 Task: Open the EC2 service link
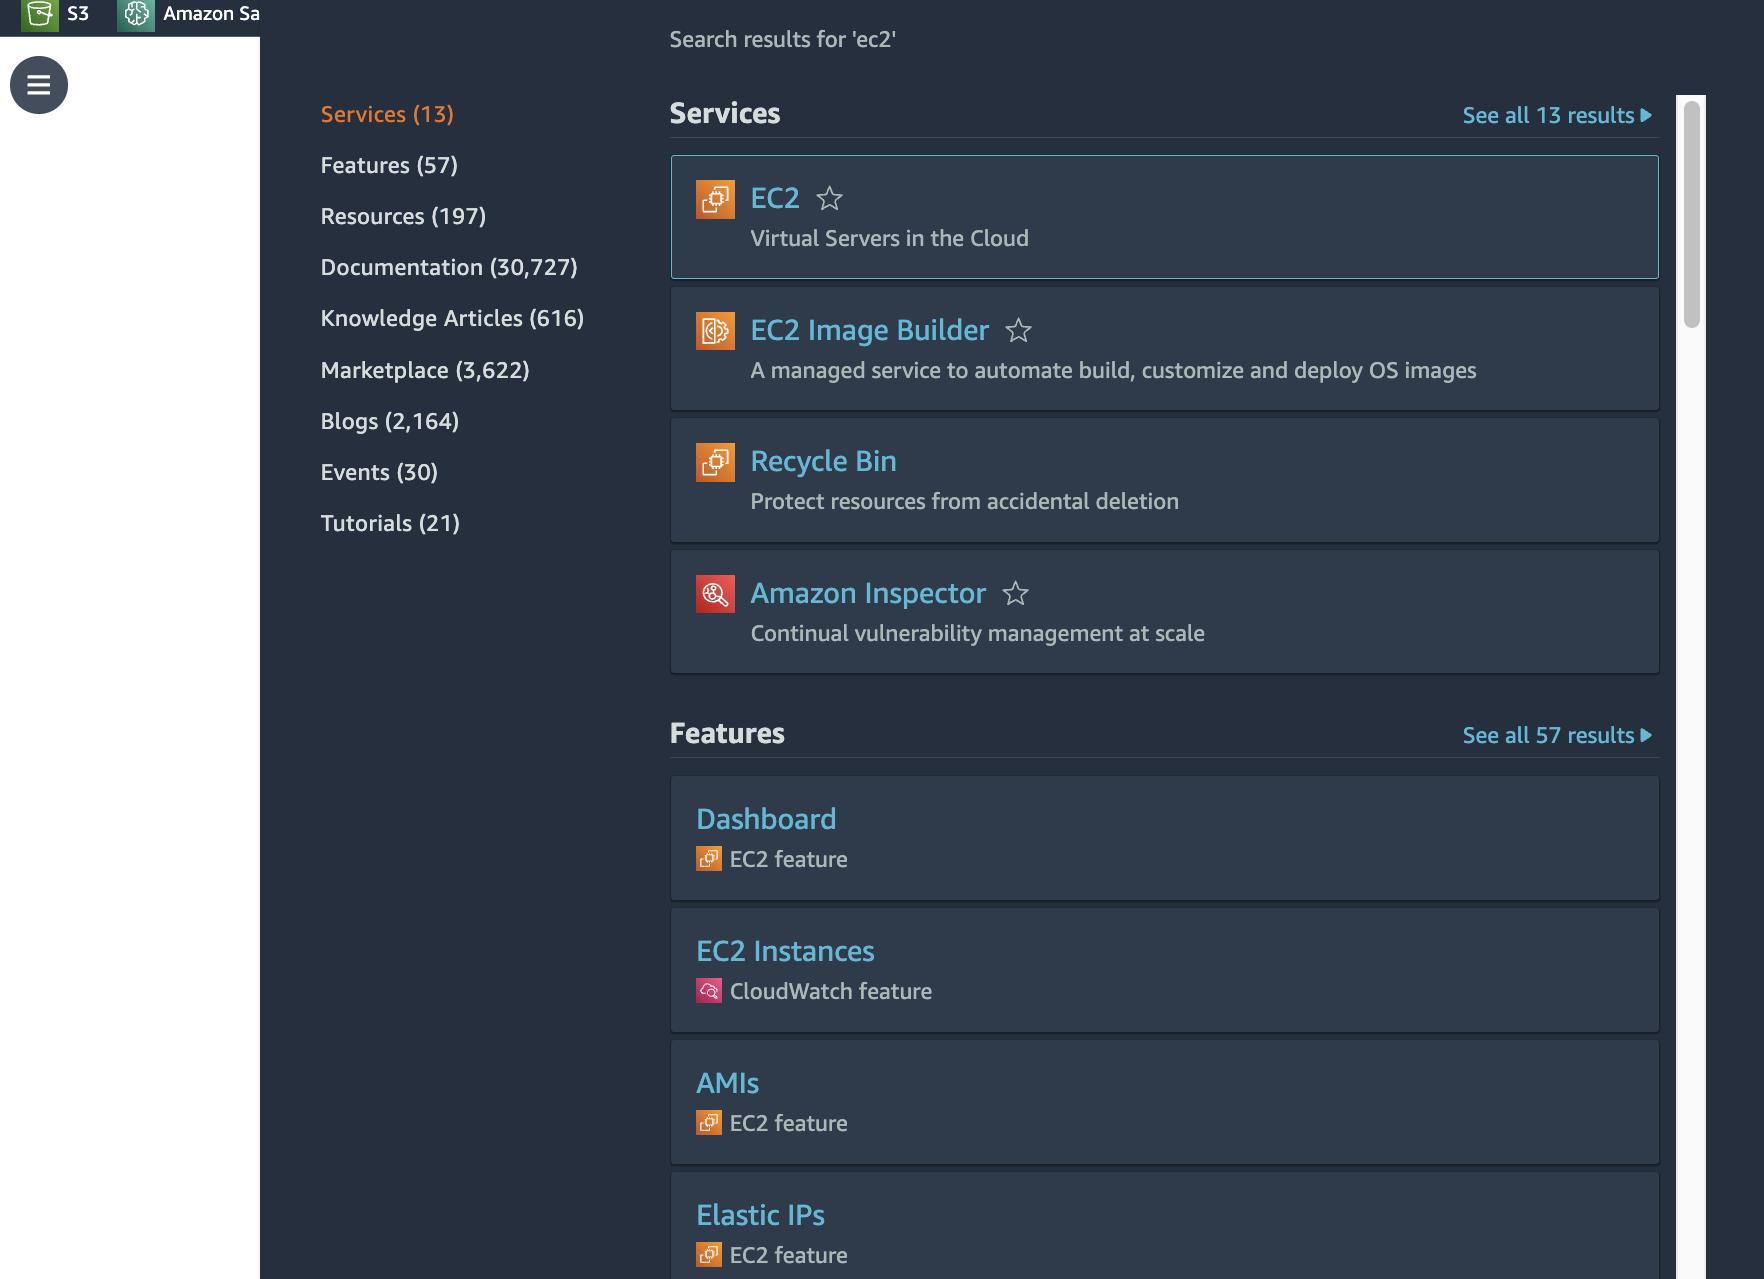click(x=775, y=198)
